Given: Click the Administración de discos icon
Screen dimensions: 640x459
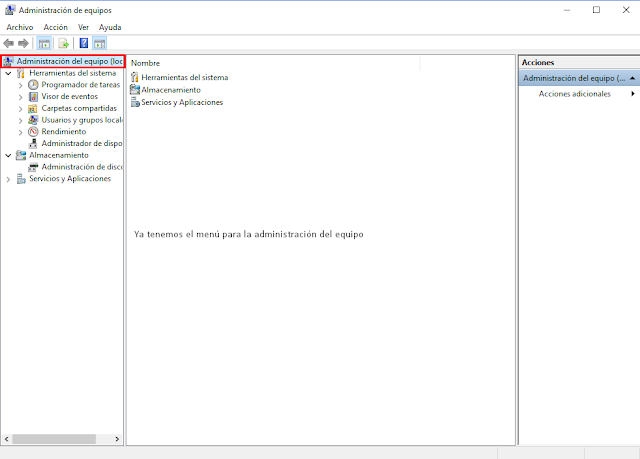Looking at the screenshot, I should pos(33,167).
